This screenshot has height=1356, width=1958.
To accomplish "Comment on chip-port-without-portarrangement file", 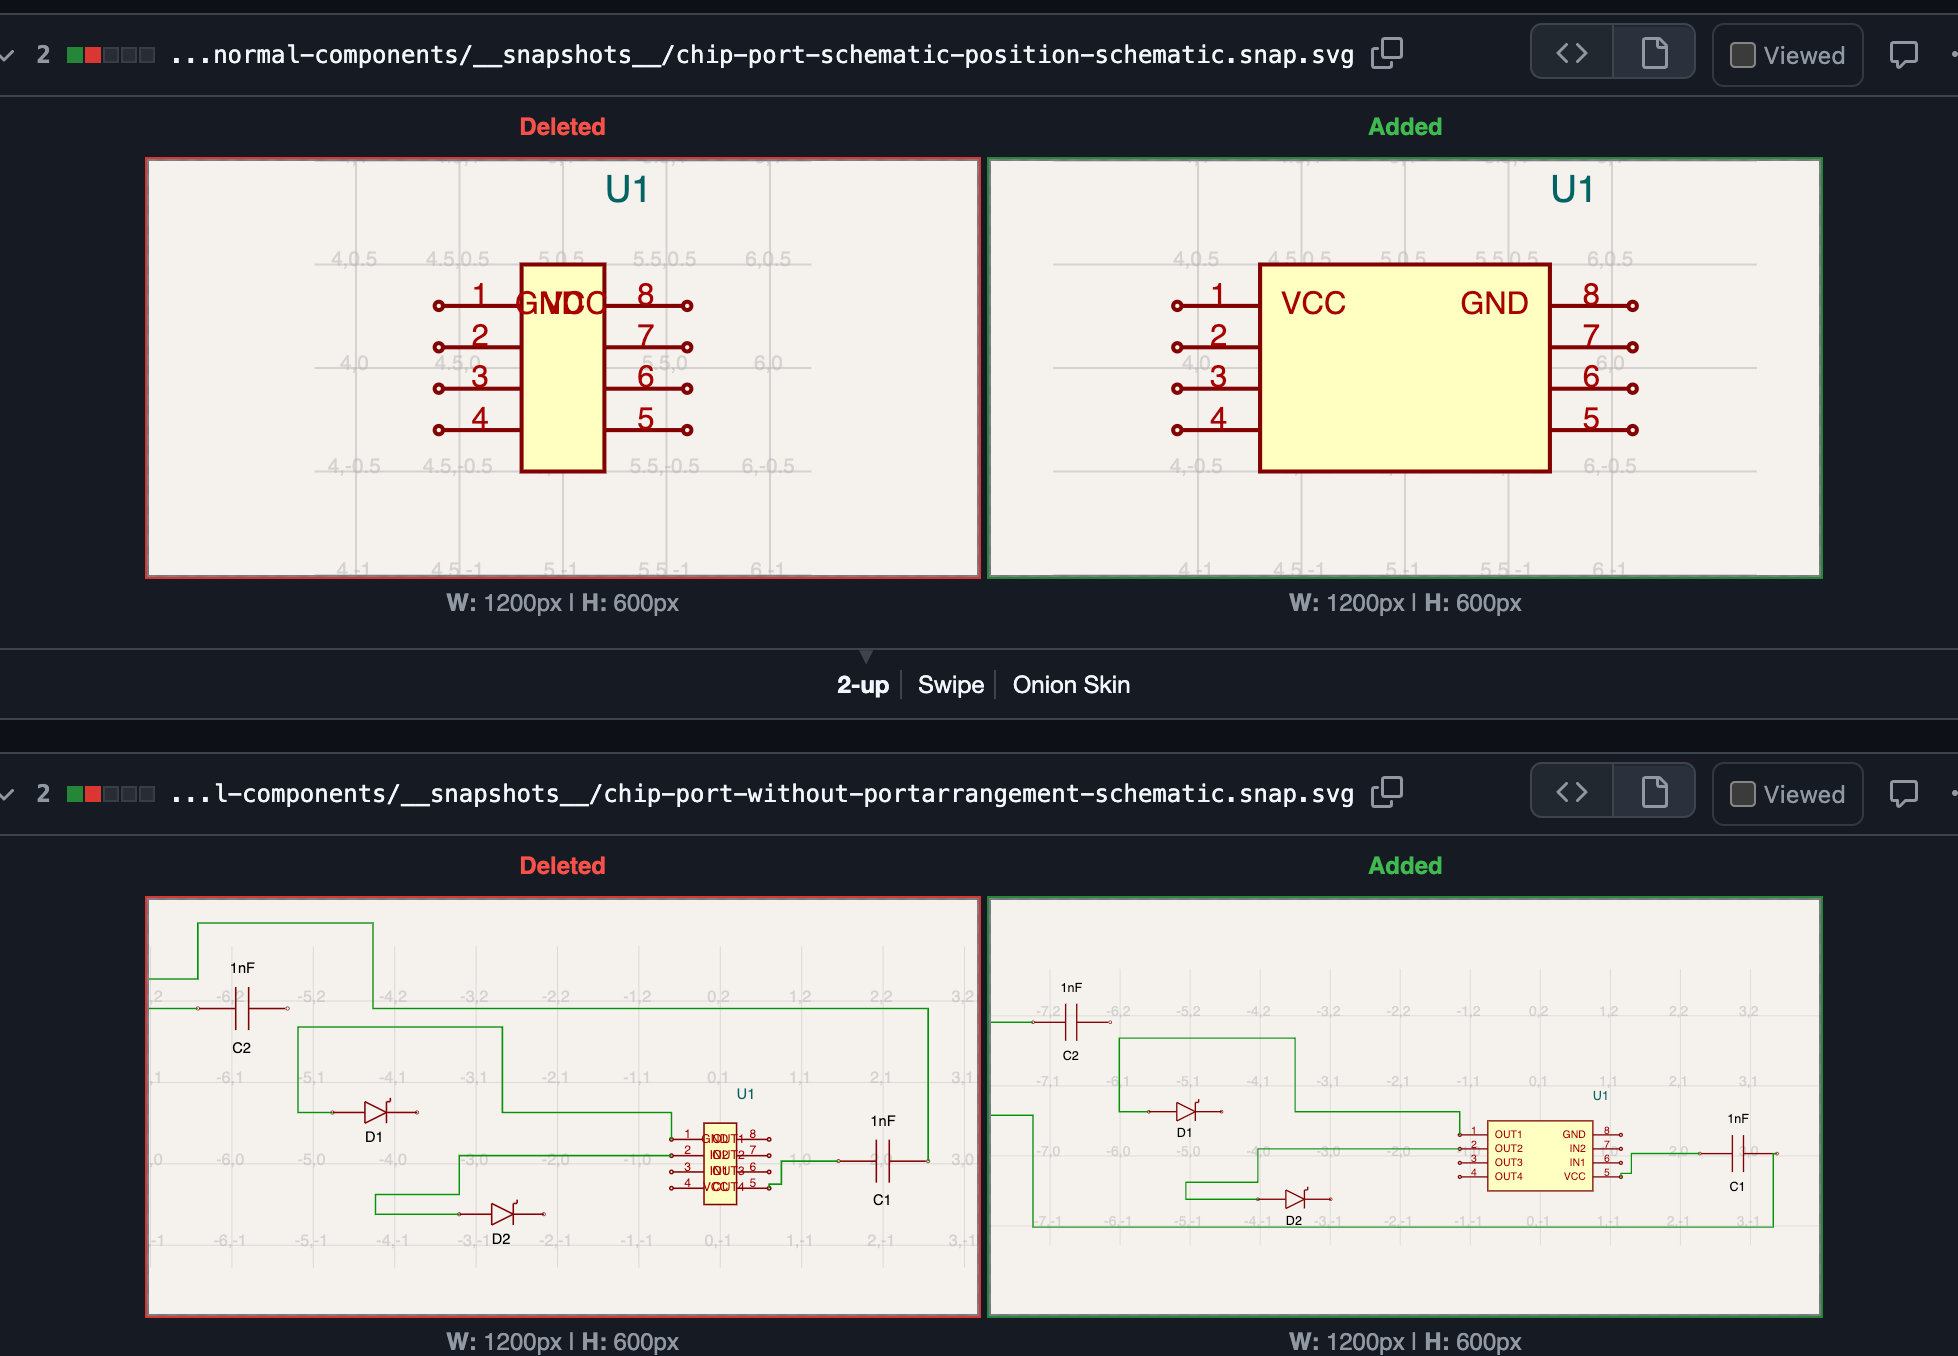I will coord(1903,793).
